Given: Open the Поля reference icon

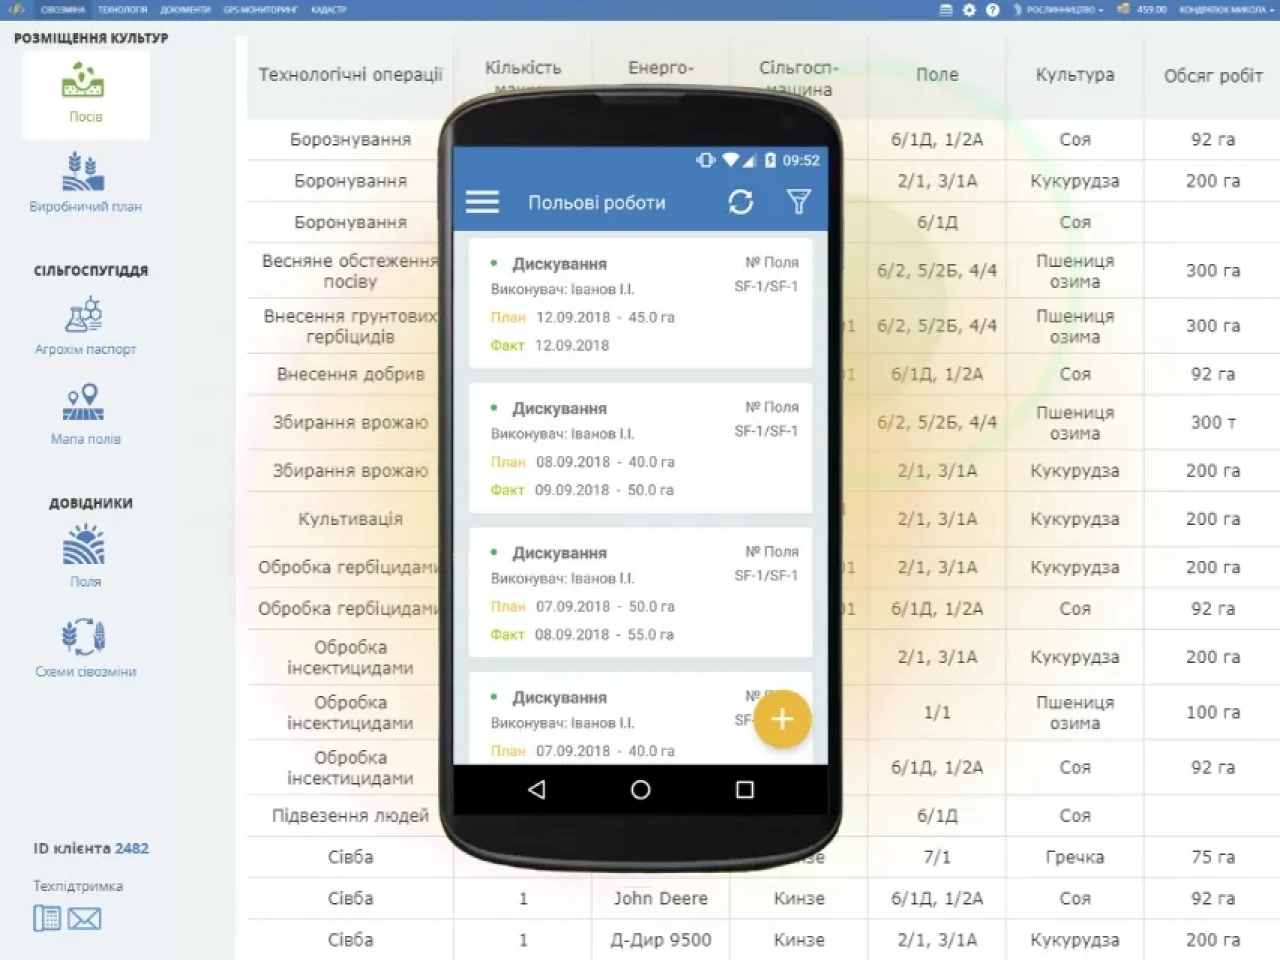Looking at the screenshot, I should (85, 555).
